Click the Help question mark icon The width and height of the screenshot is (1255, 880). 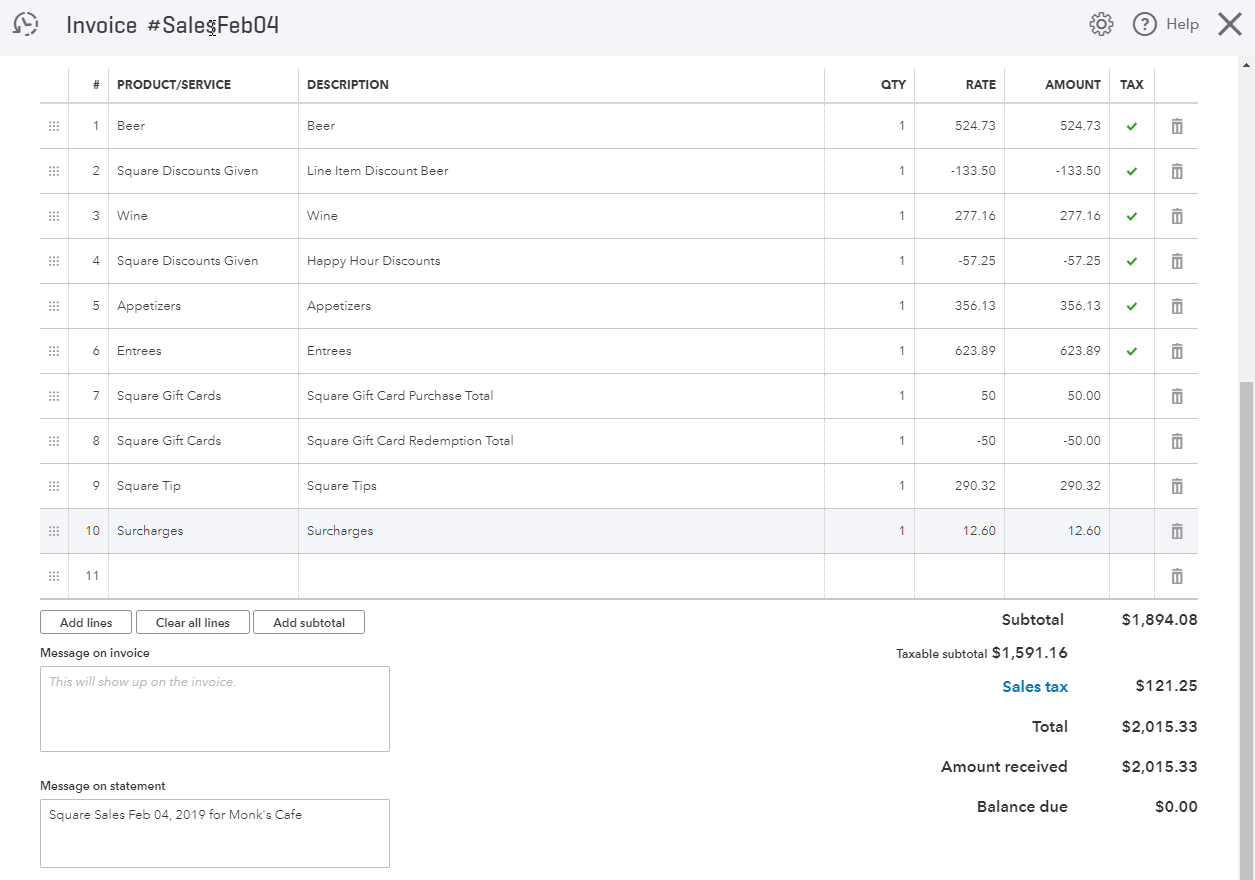[1145, 24]
